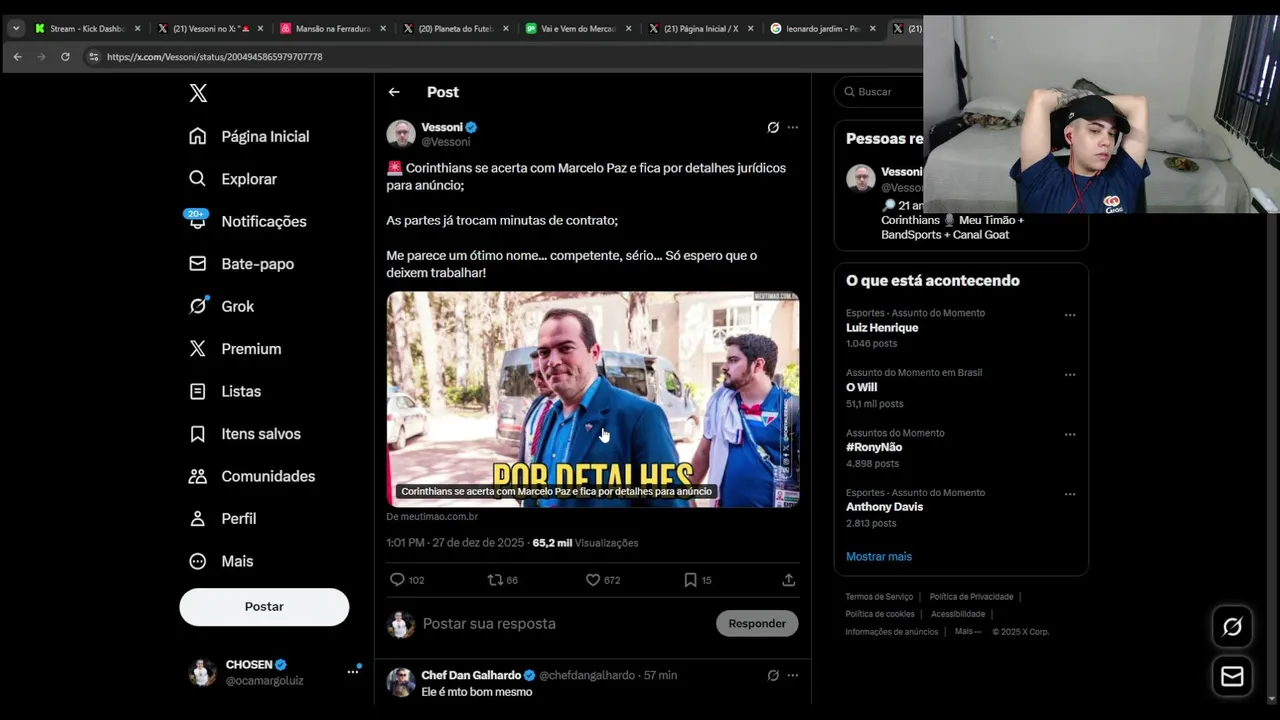Bookmark the post with 15 saves

pyautogui.click(x=690, y=580)
